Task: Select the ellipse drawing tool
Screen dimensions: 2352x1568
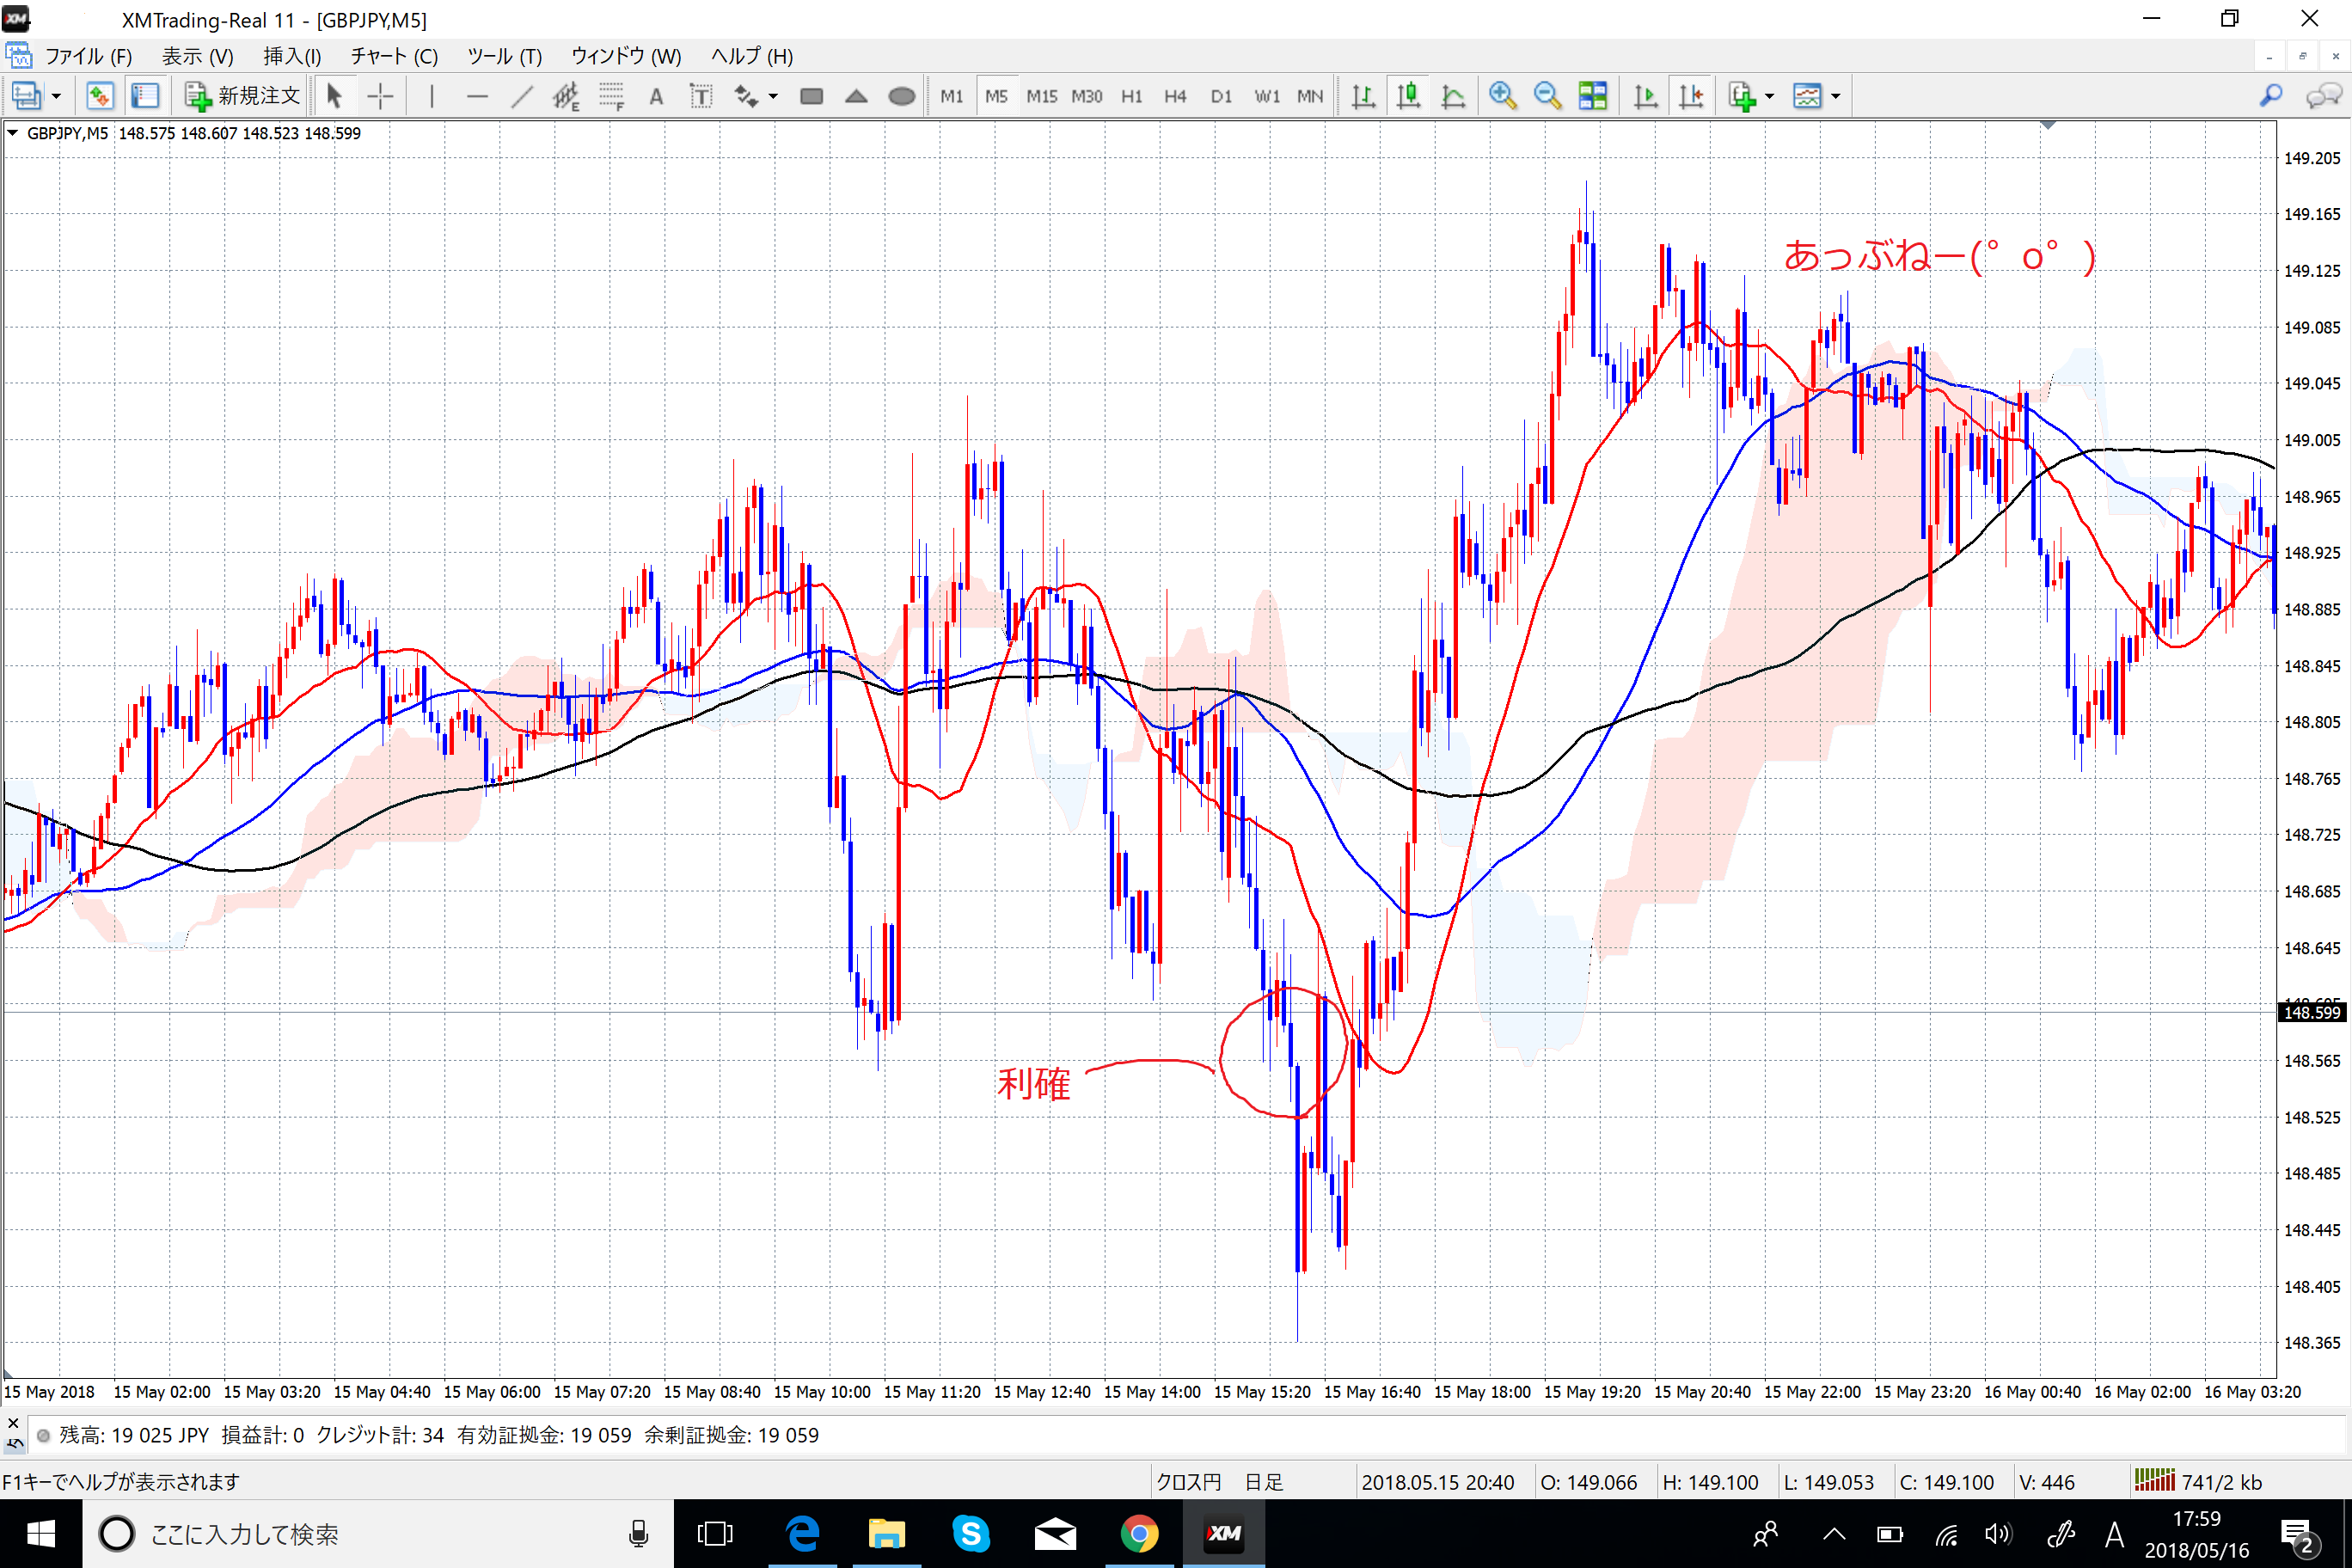Action: [x=901, y=96]
